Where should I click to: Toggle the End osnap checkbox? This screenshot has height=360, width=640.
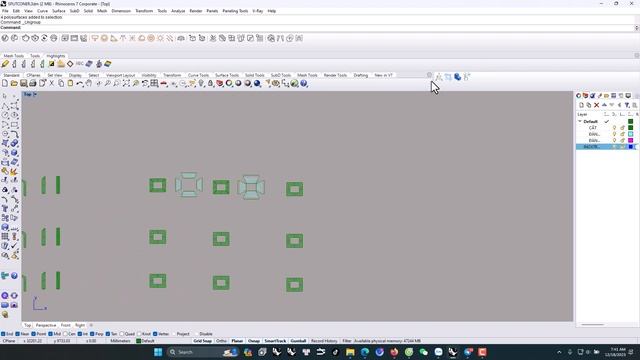click(3, 334)
